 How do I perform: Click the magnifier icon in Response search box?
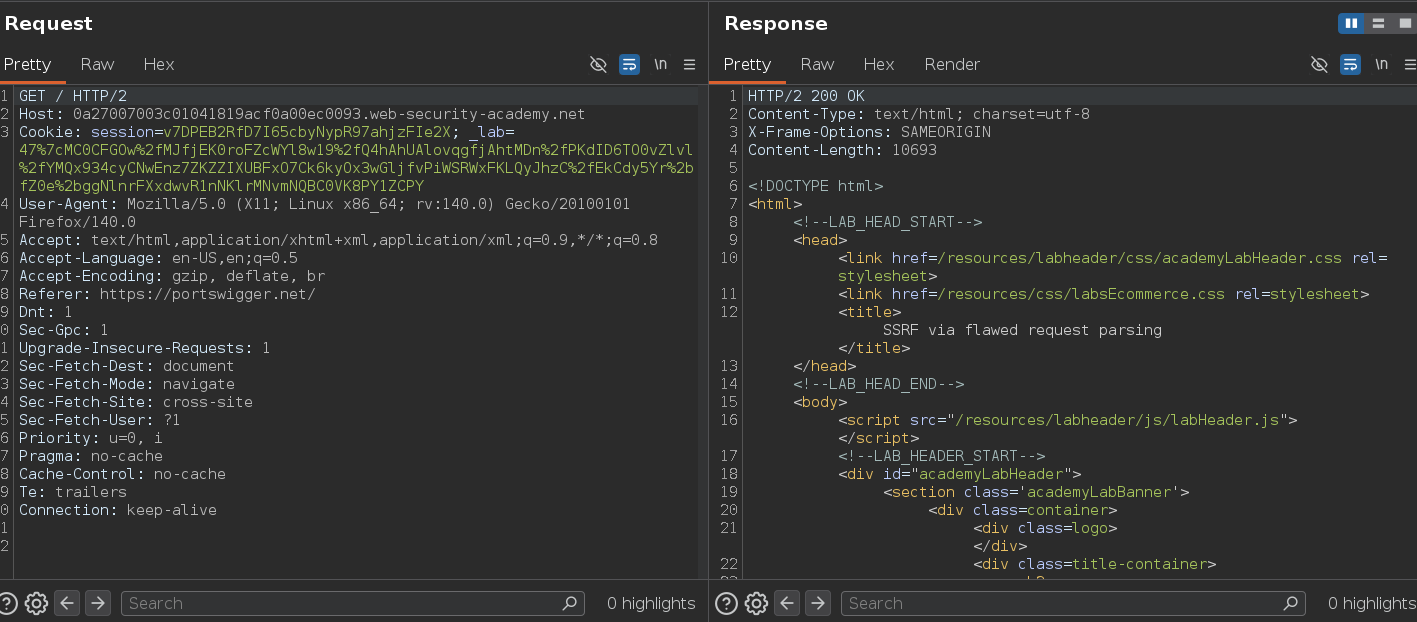tap(1291, 603)
